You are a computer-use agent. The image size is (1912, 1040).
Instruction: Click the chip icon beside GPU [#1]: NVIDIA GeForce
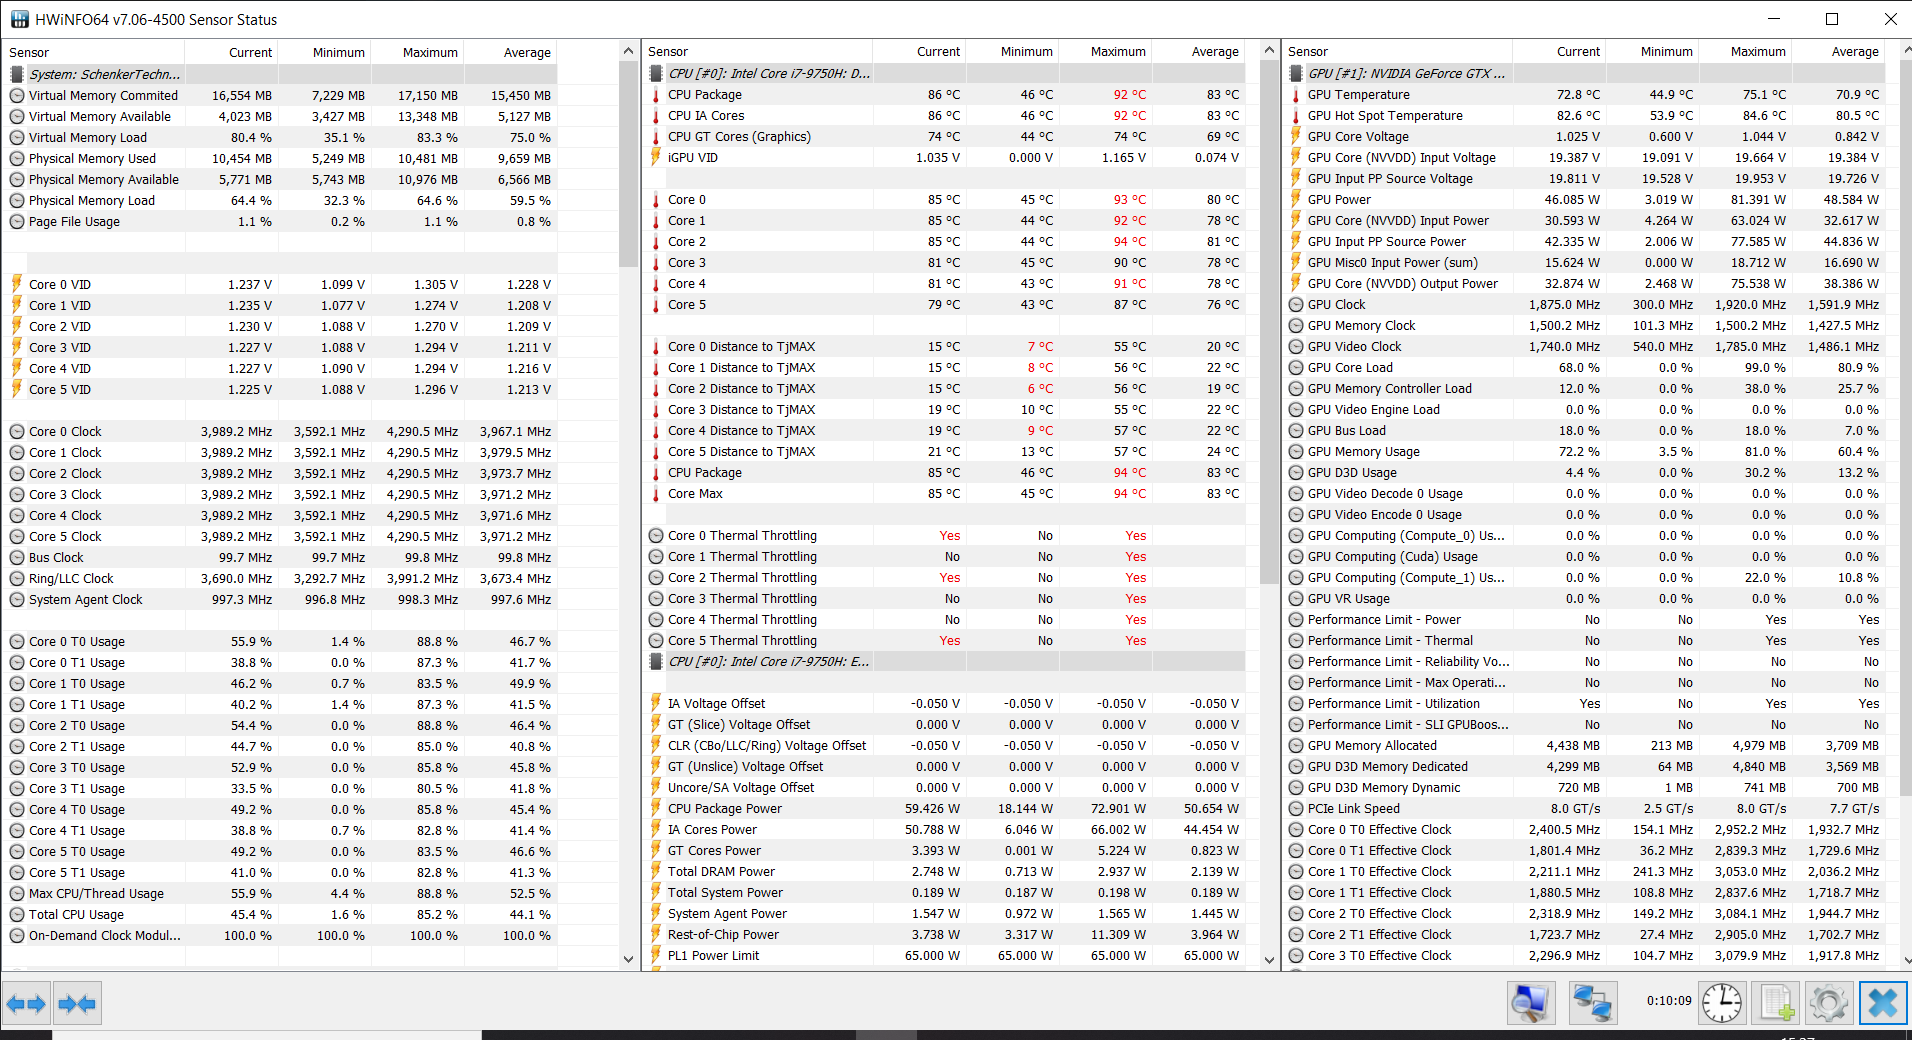click(x=1296, y=73)
